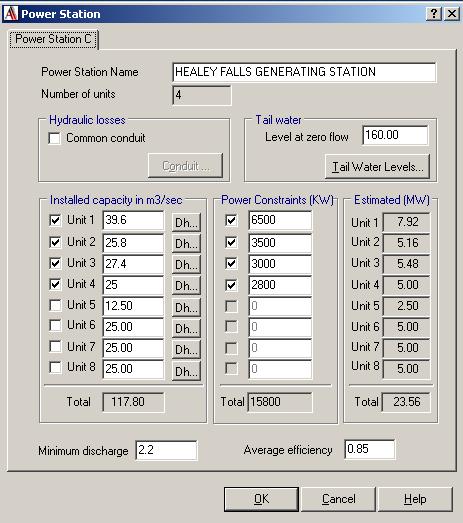Enable the Common conduit checkbox
463x523 pixels.
click(x=54, y=138)
